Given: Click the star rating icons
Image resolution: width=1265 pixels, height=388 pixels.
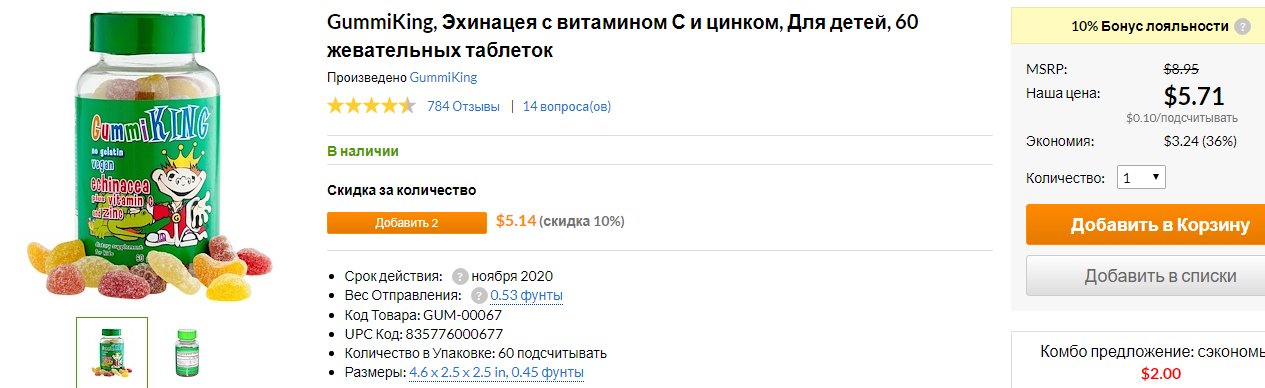Looking at the screenshot, I should pyautogui.click(x=371, y=106).
